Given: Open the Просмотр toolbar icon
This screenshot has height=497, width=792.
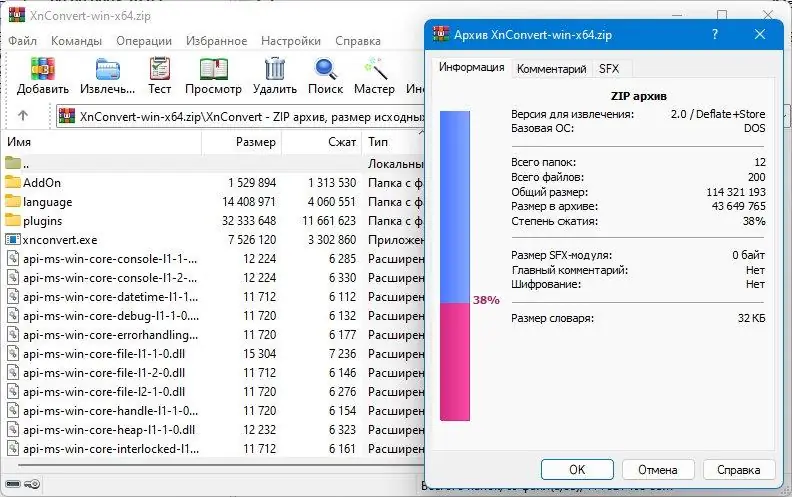Looking at the screenshot, I should pyautogui.click(x=214, y=69).
